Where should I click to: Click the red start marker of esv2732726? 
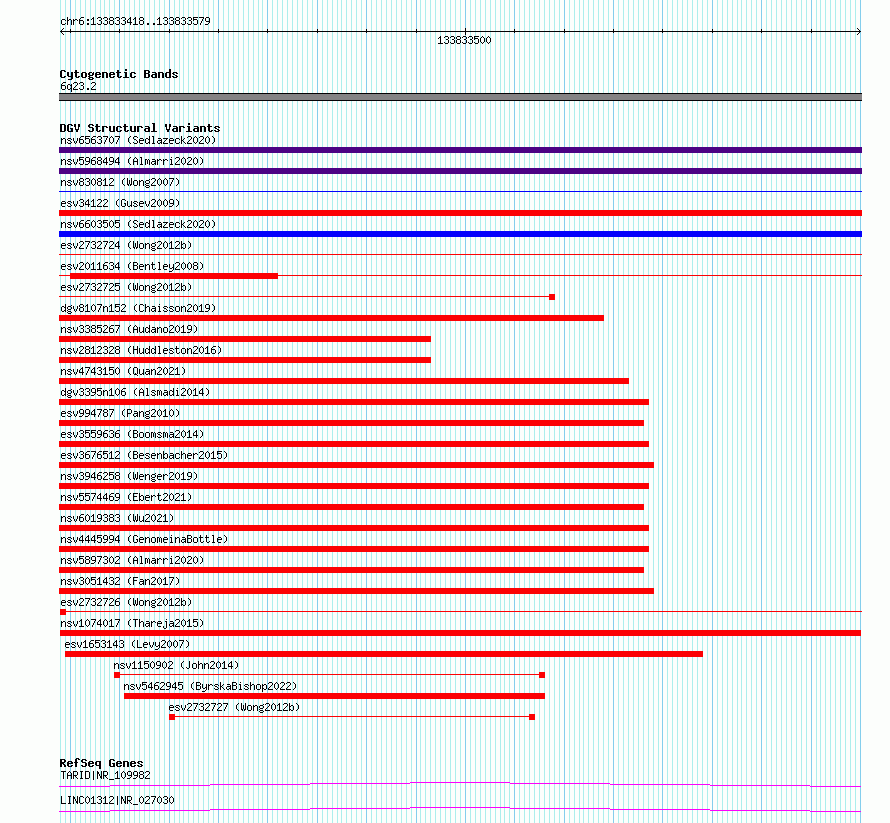[63, 612]
